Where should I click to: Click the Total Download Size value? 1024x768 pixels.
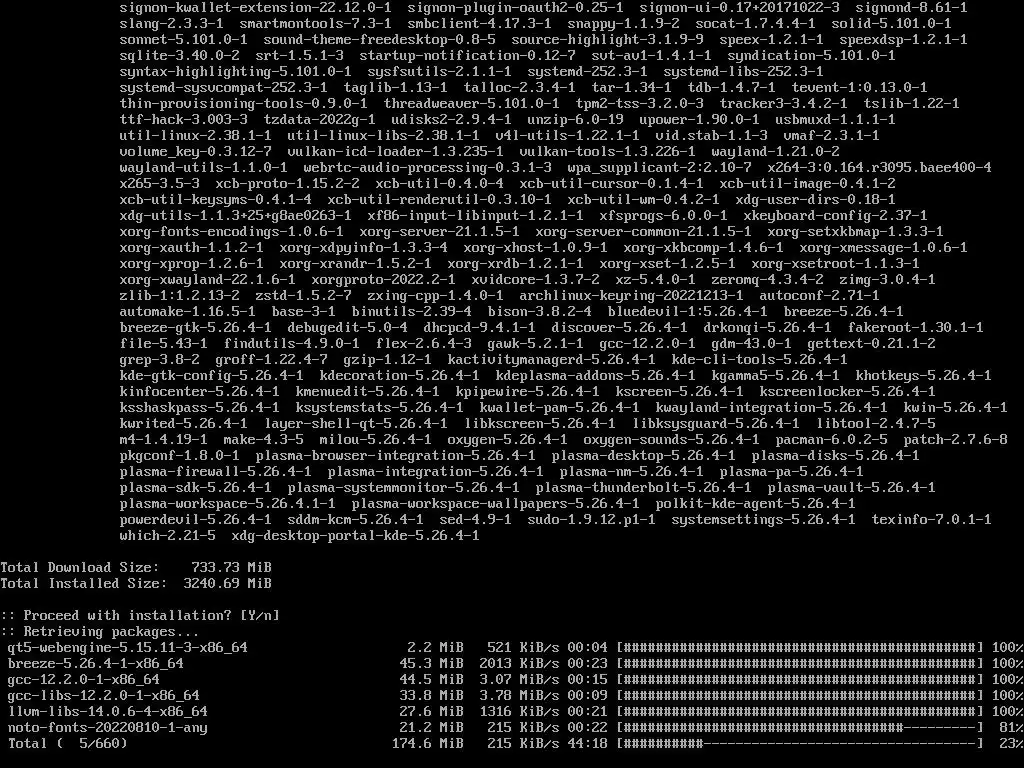pyautogui.click(x=231, y=568)
